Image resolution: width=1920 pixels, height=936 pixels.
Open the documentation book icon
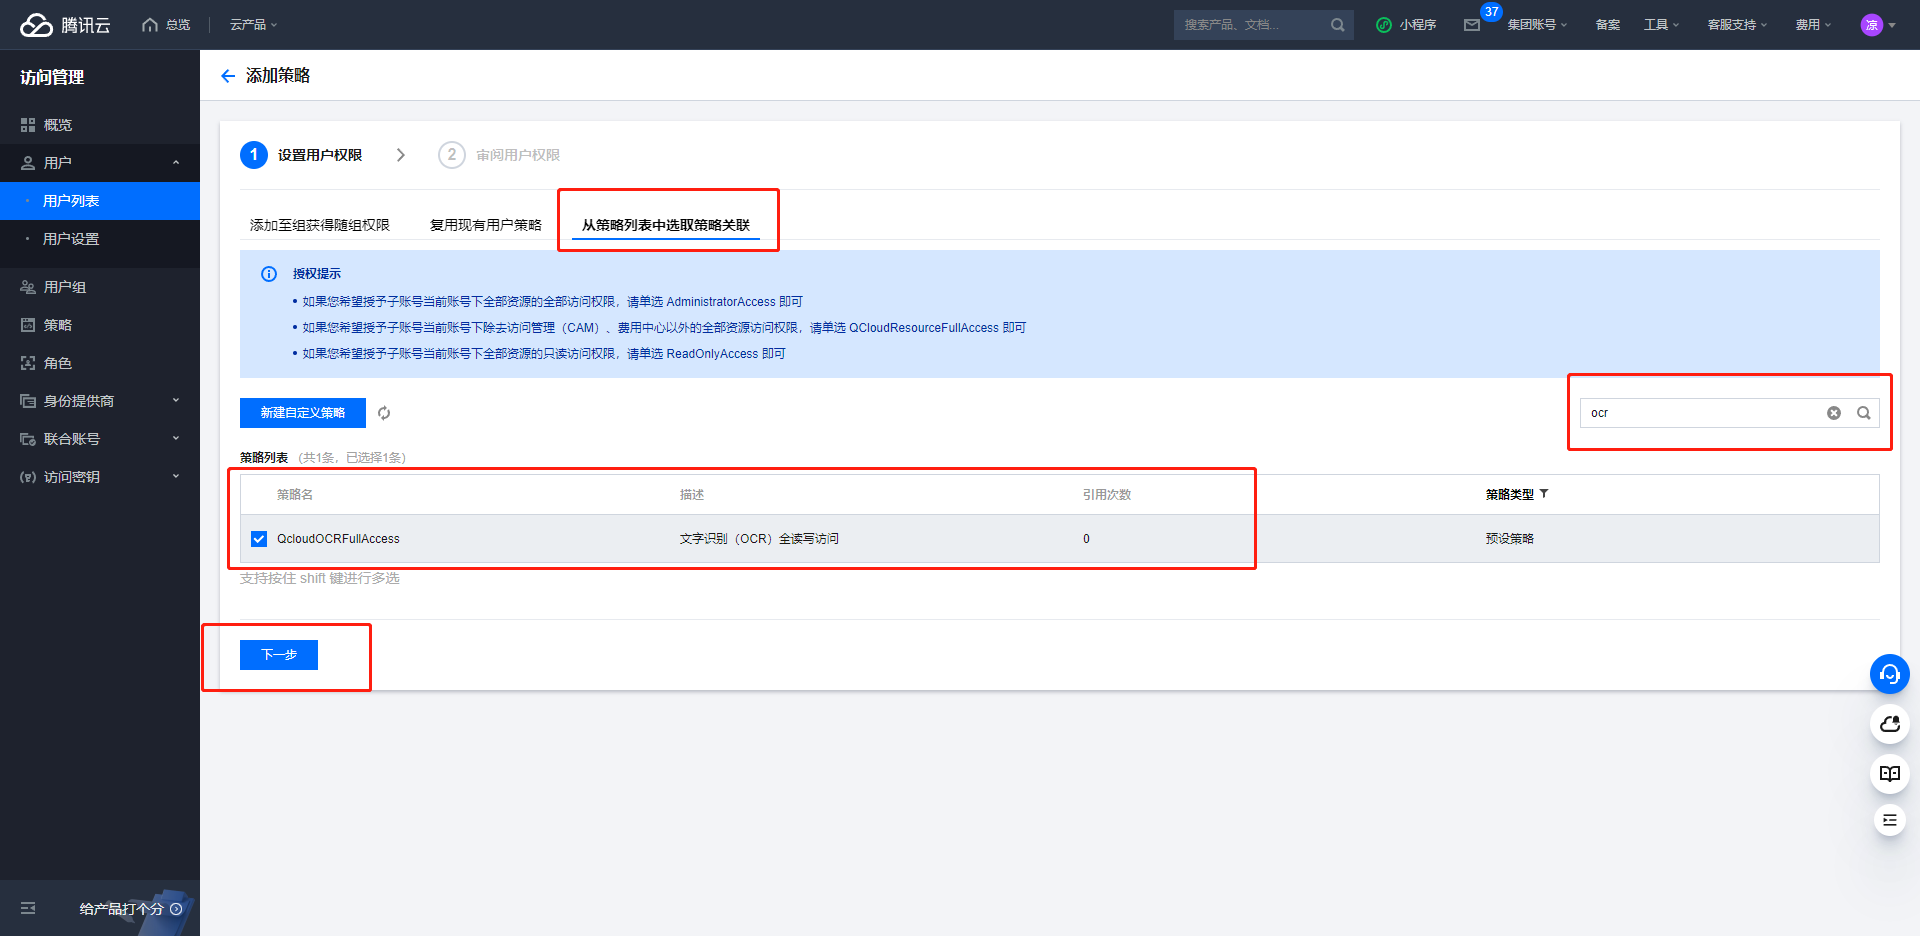coord(1890,774)
